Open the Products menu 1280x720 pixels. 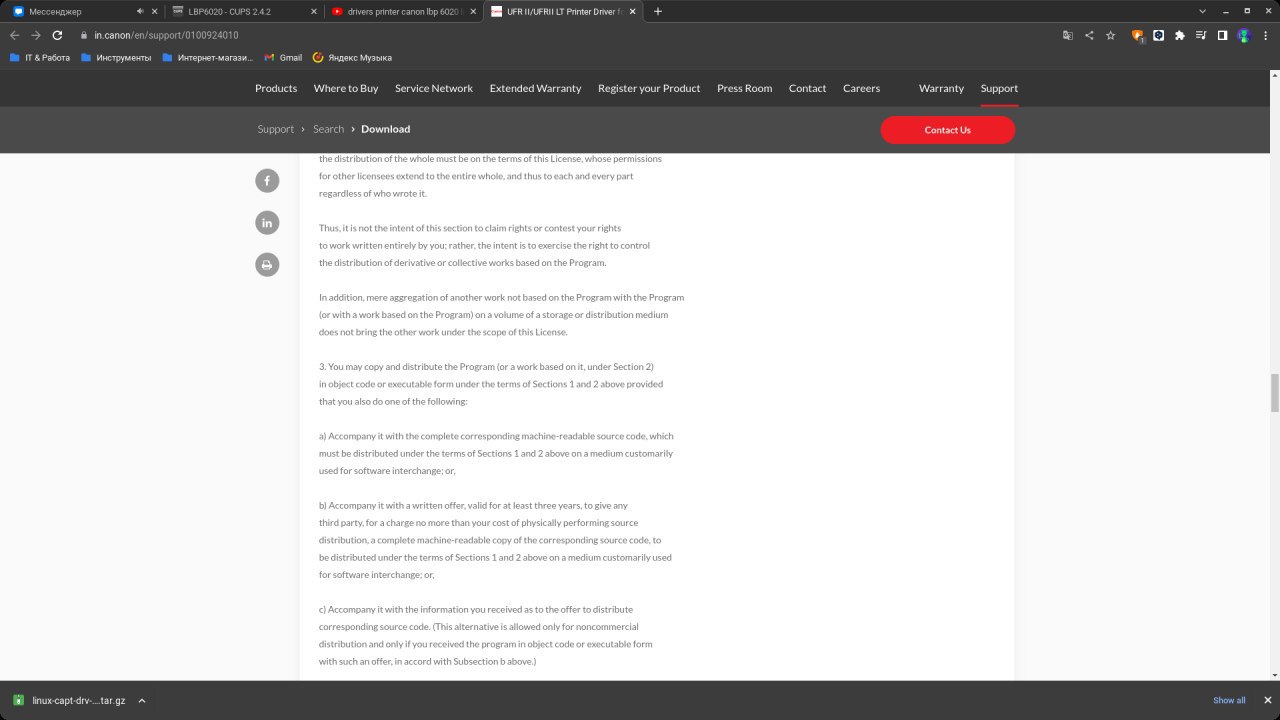[x=276, y=88]
